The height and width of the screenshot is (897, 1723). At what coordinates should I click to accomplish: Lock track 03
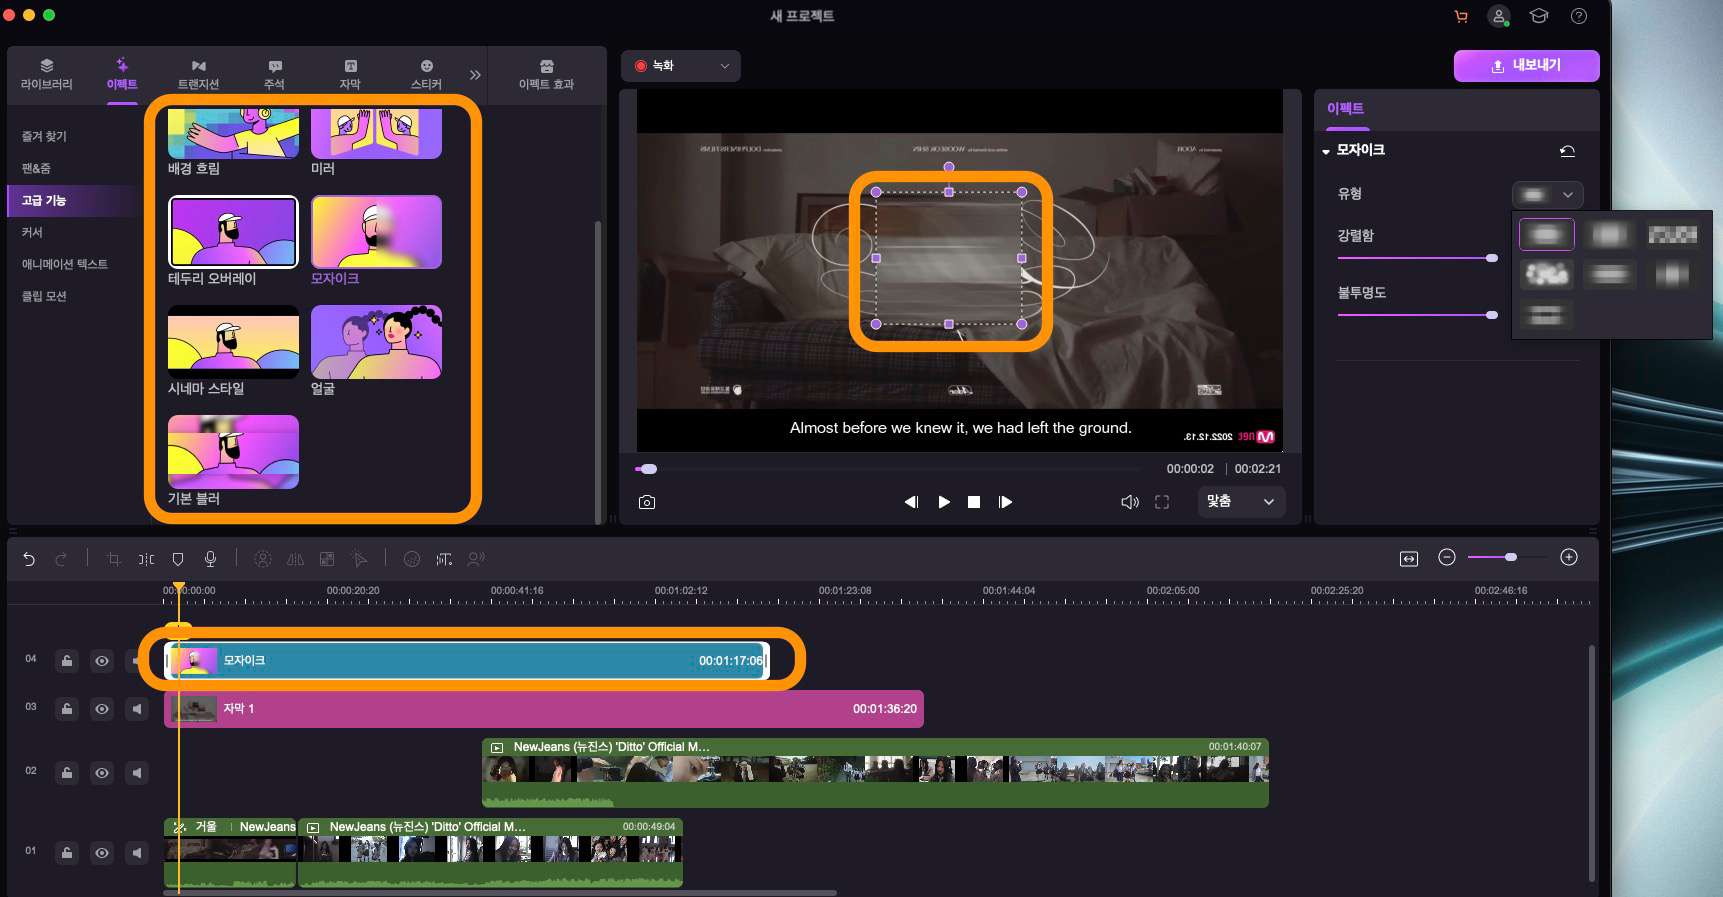pos(67,709)
